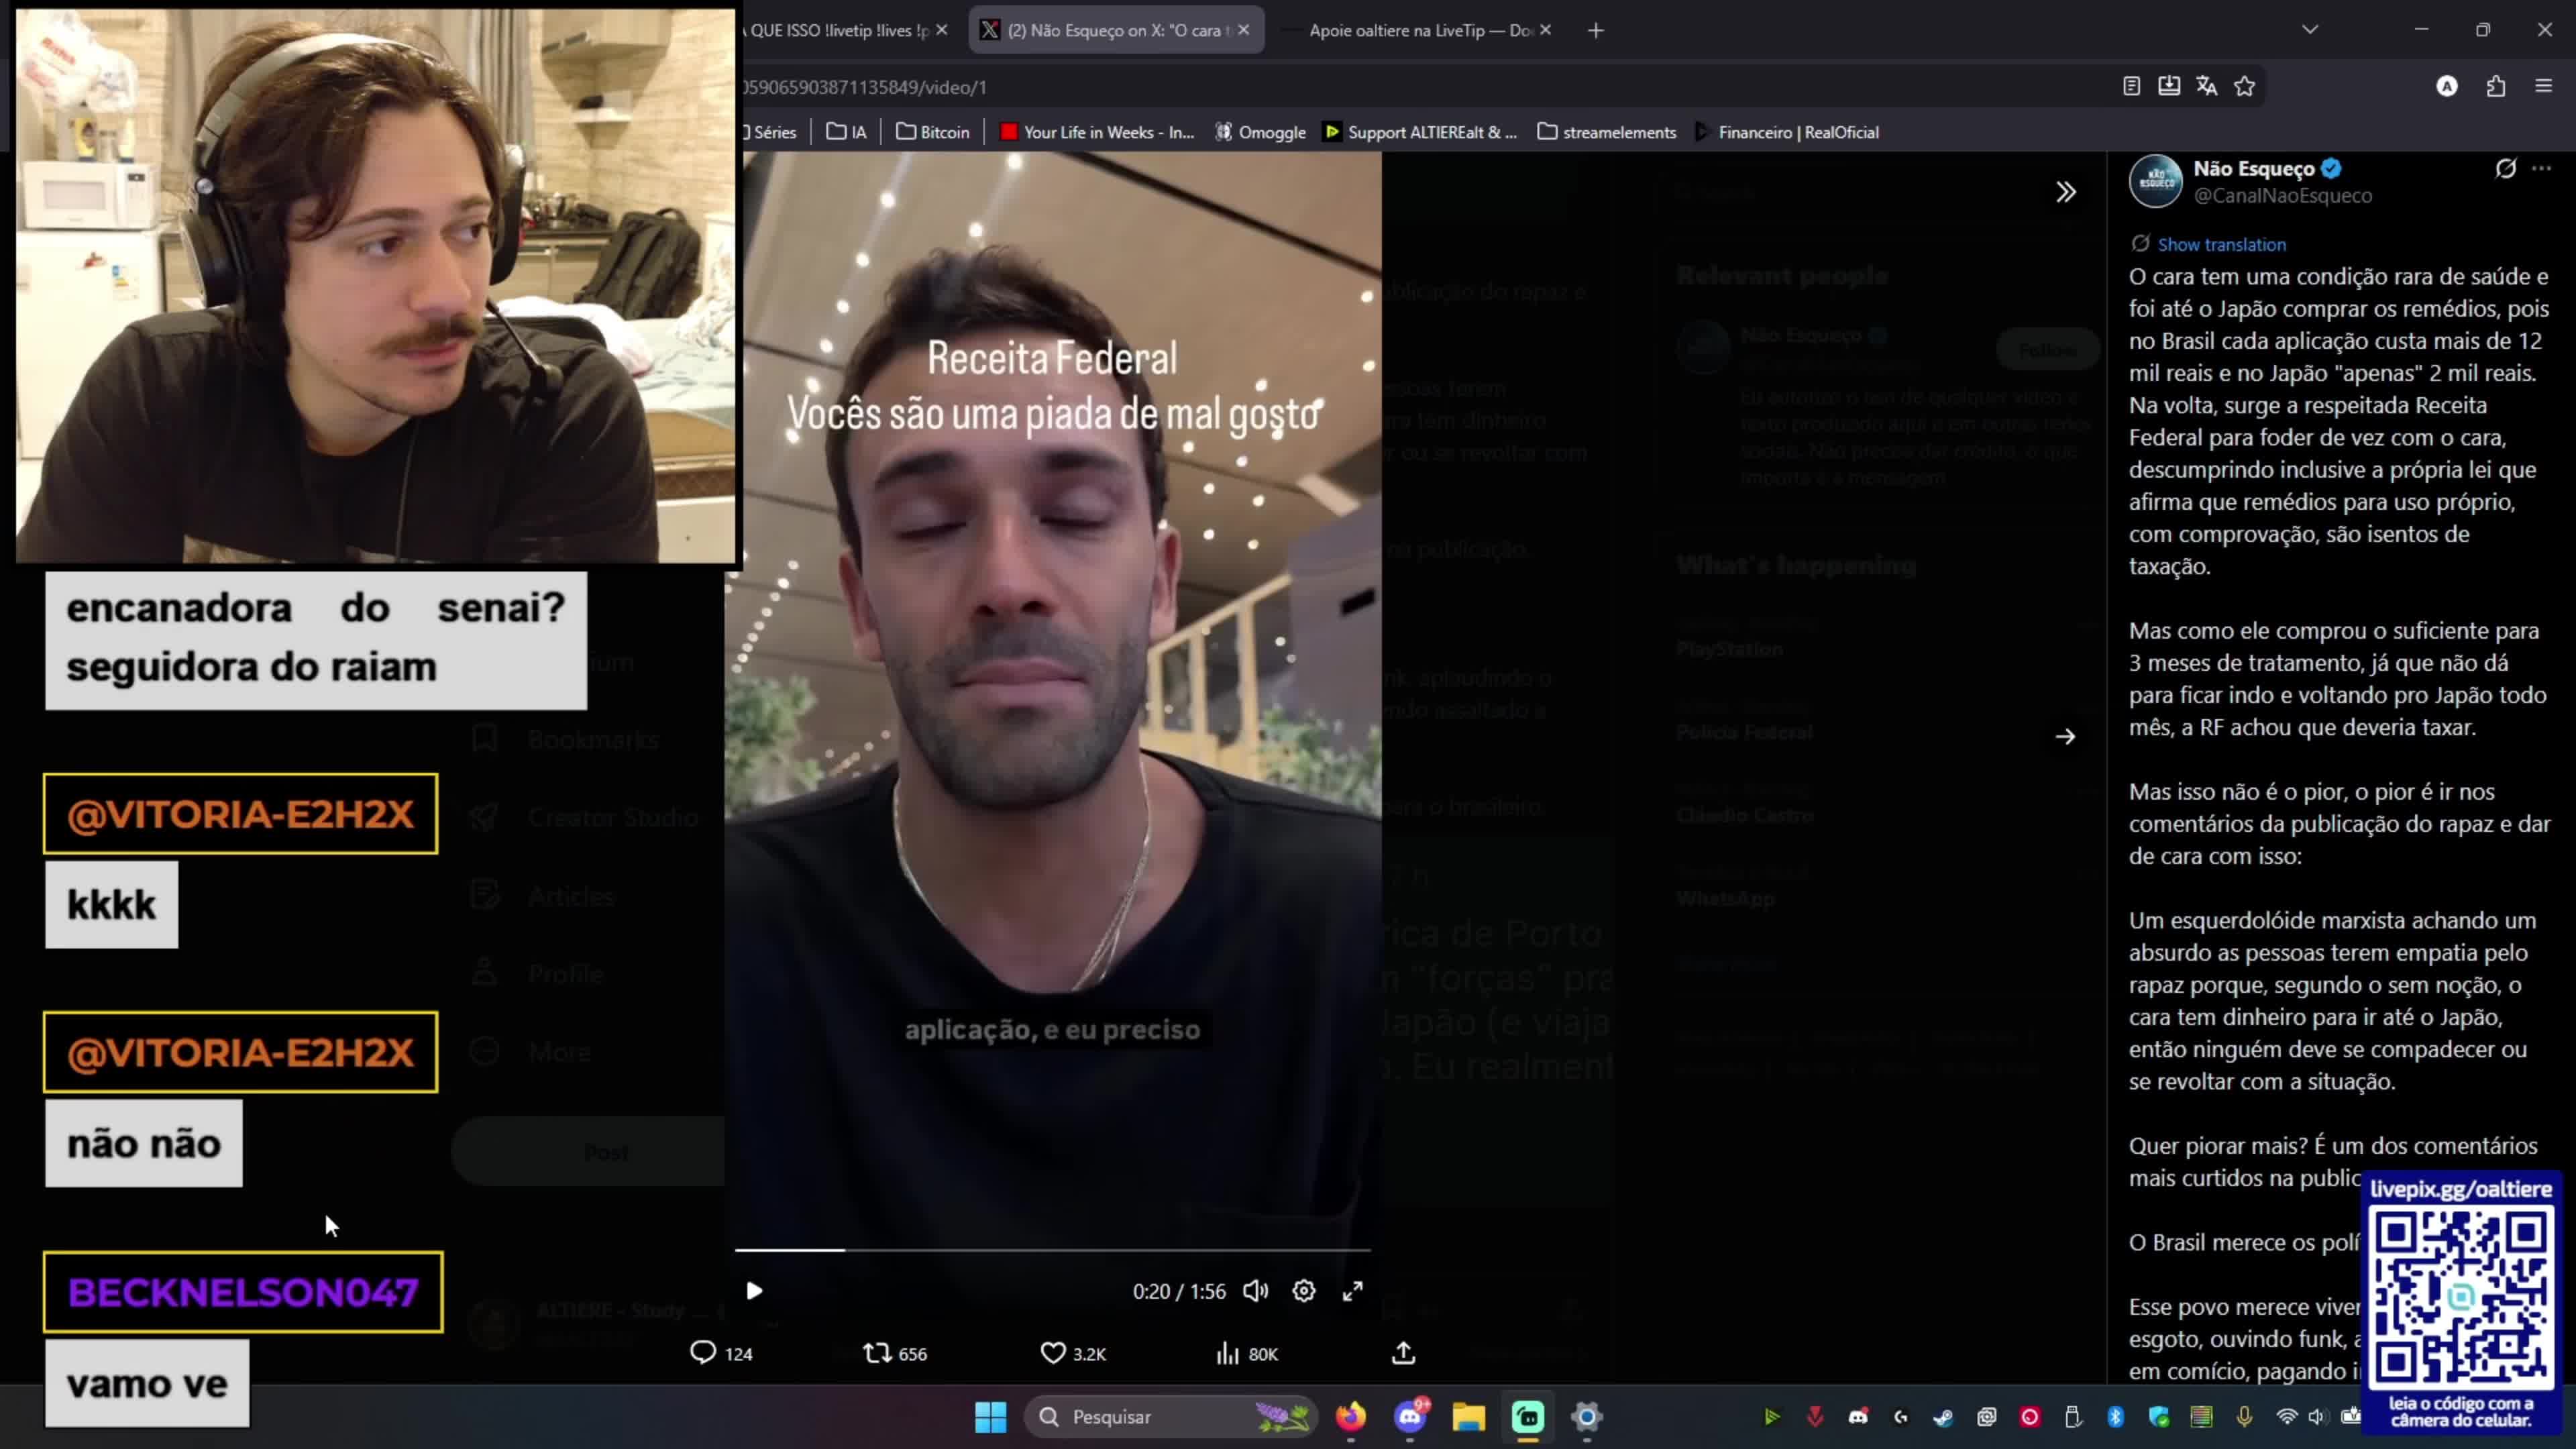
Task: Click the microphone tray icon
Action: (2245, 1417)
